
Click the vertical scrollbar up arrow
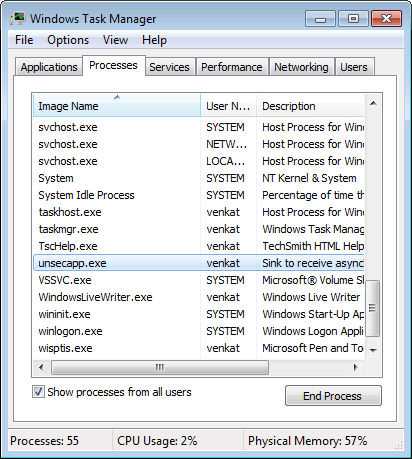pyautogui.click(x=373, y=103)
